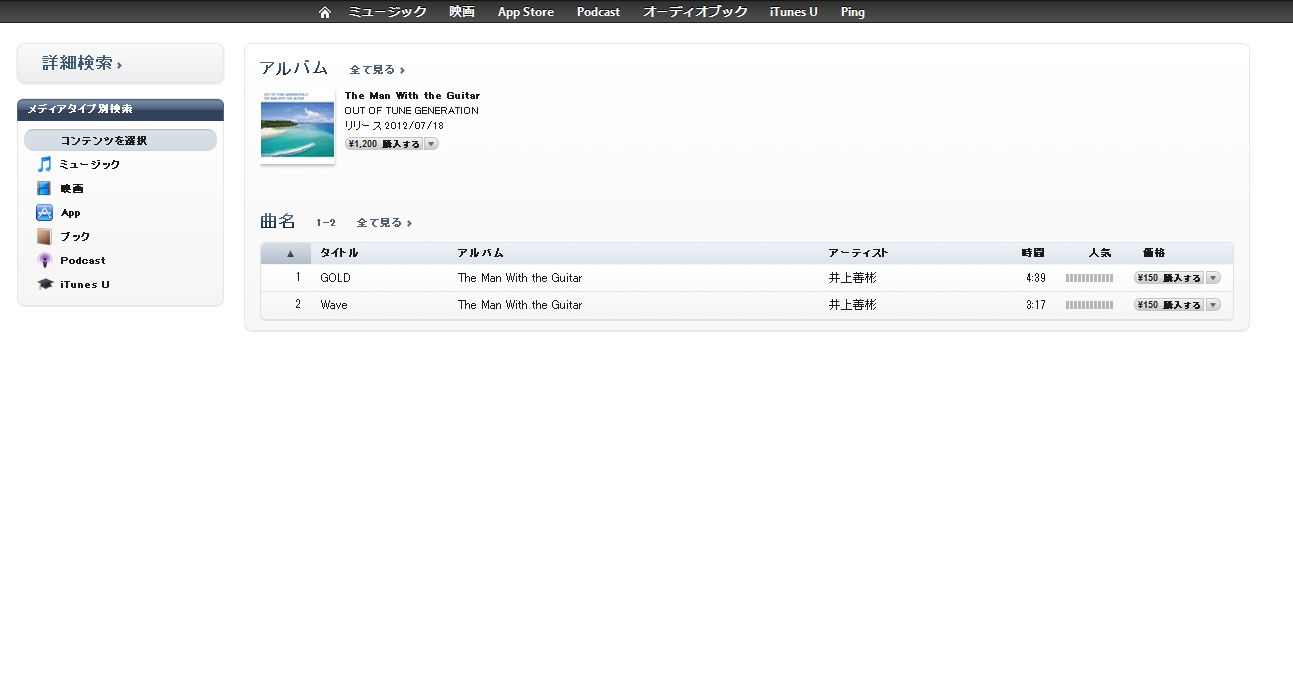1293x690 pixels.
Task: Click OUT OF TUNE GENERATION artist name
Action: 412,110
